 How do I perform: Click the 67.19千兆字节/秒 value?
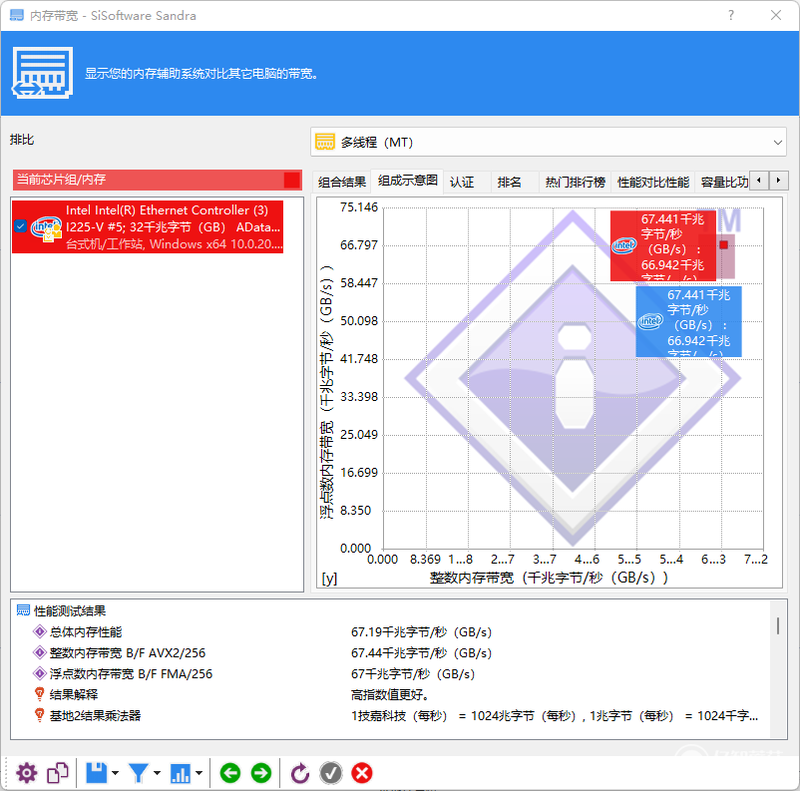point(421,632)
